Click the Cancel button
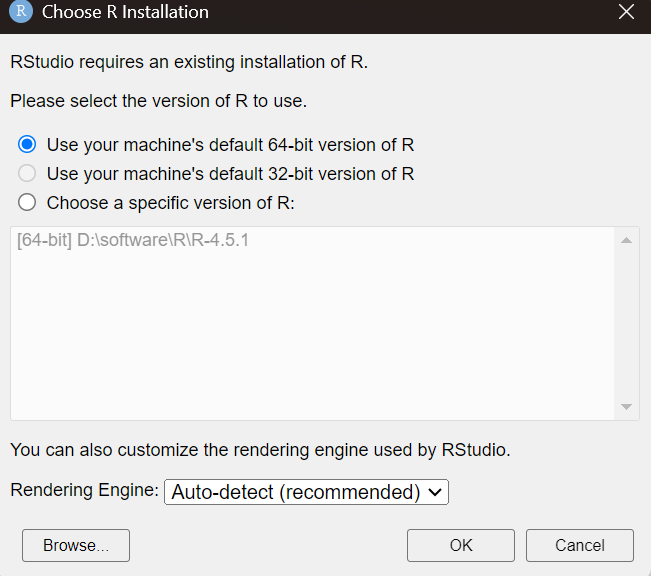This screenshot has height=576, width=651. click(580, 545)
